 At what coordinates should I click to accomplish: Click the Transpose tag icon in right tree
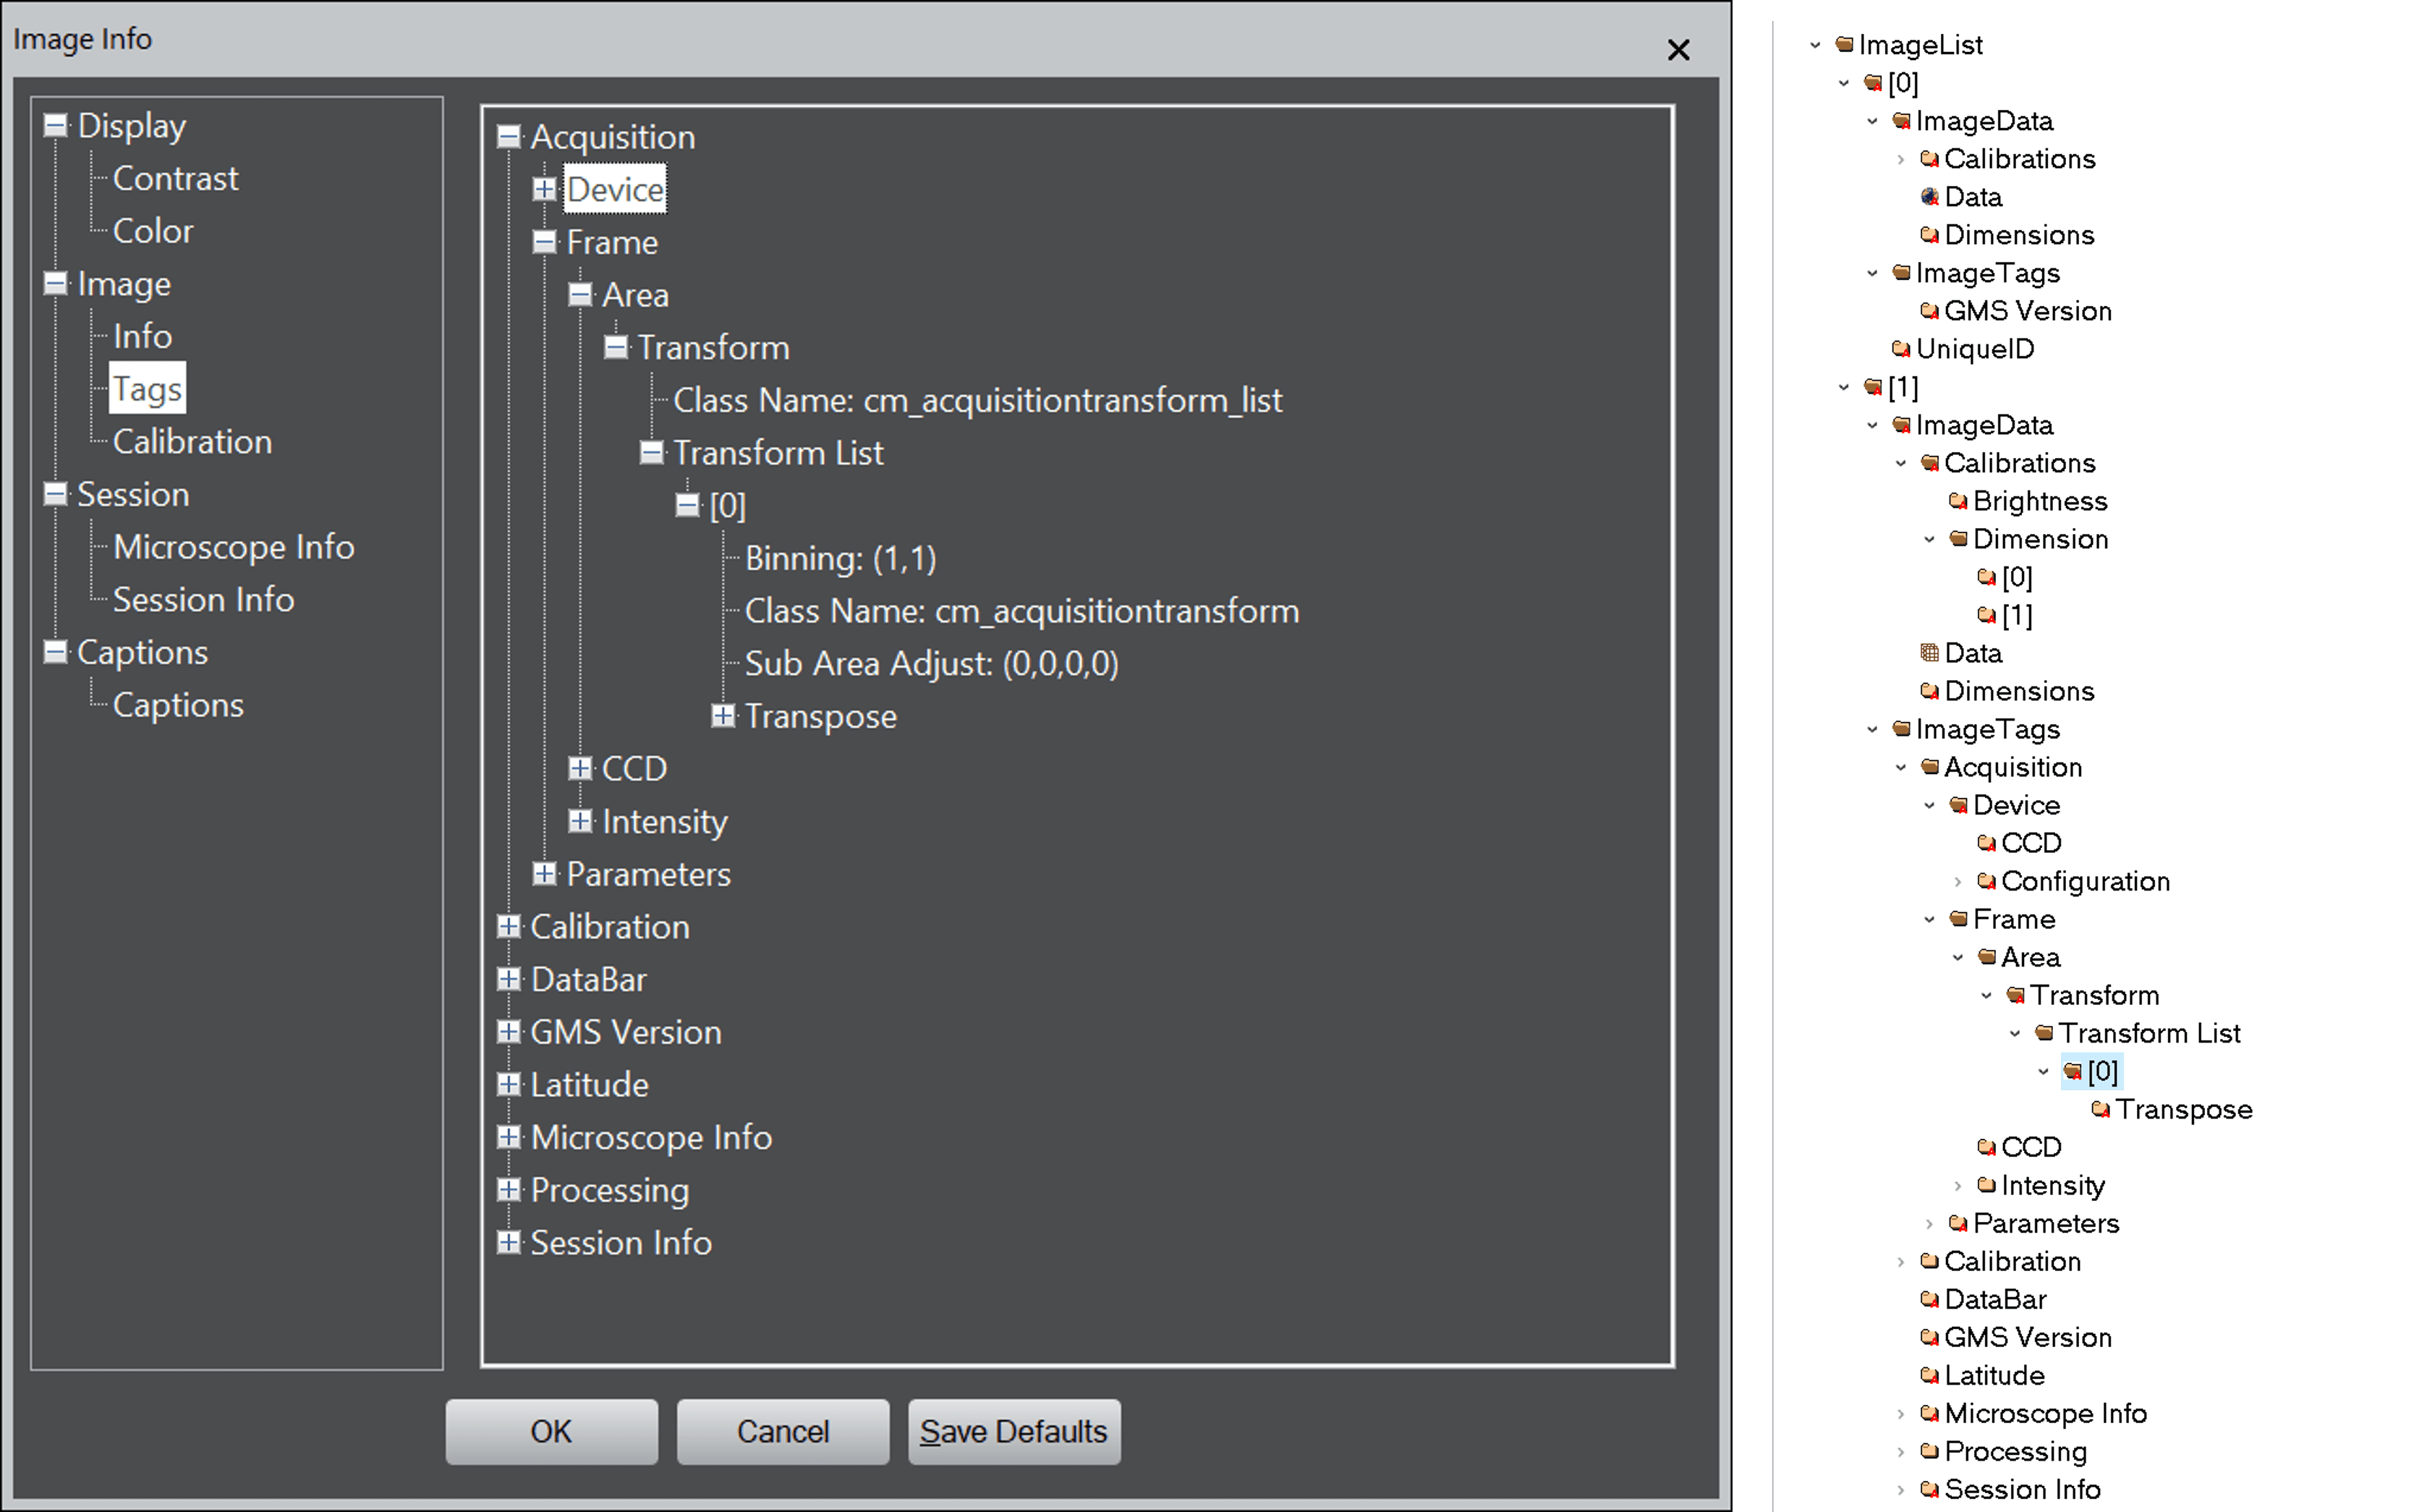(x=2101, y=1109)
